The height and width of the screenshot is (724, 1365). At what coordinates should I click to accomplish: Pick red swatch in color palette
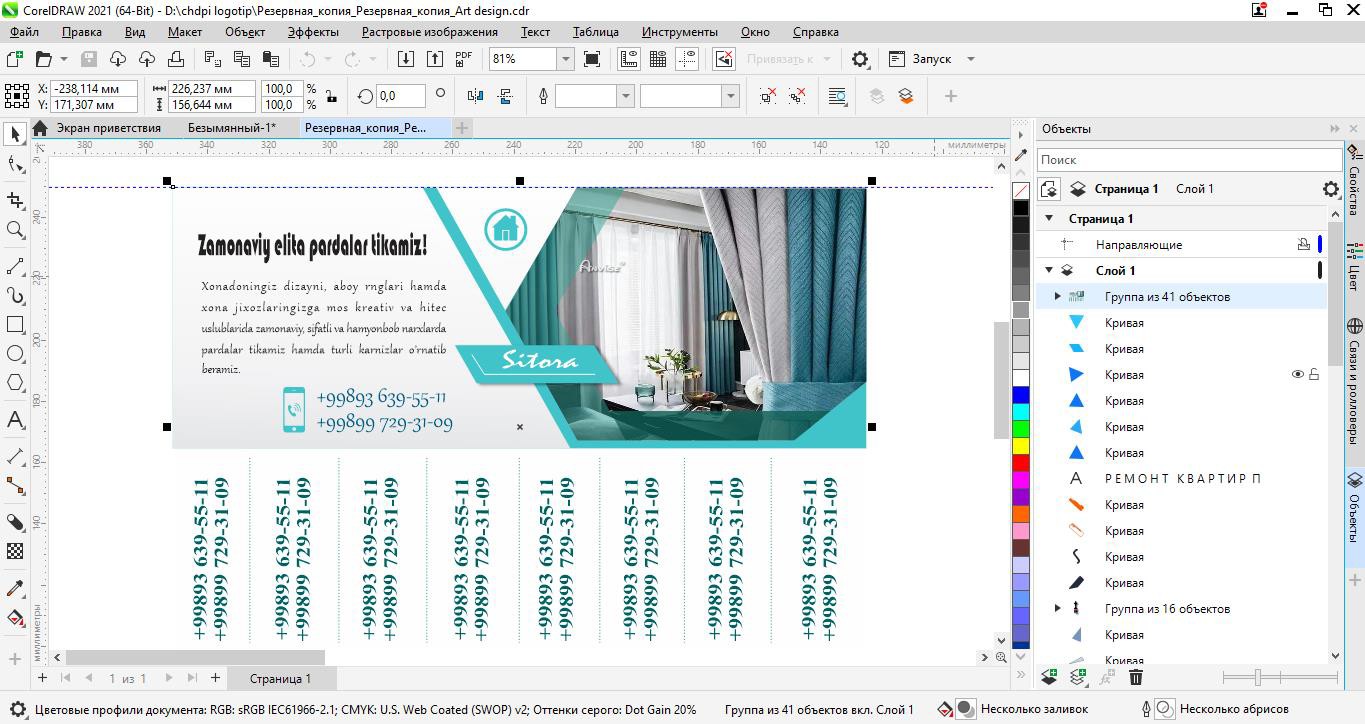1020,463
